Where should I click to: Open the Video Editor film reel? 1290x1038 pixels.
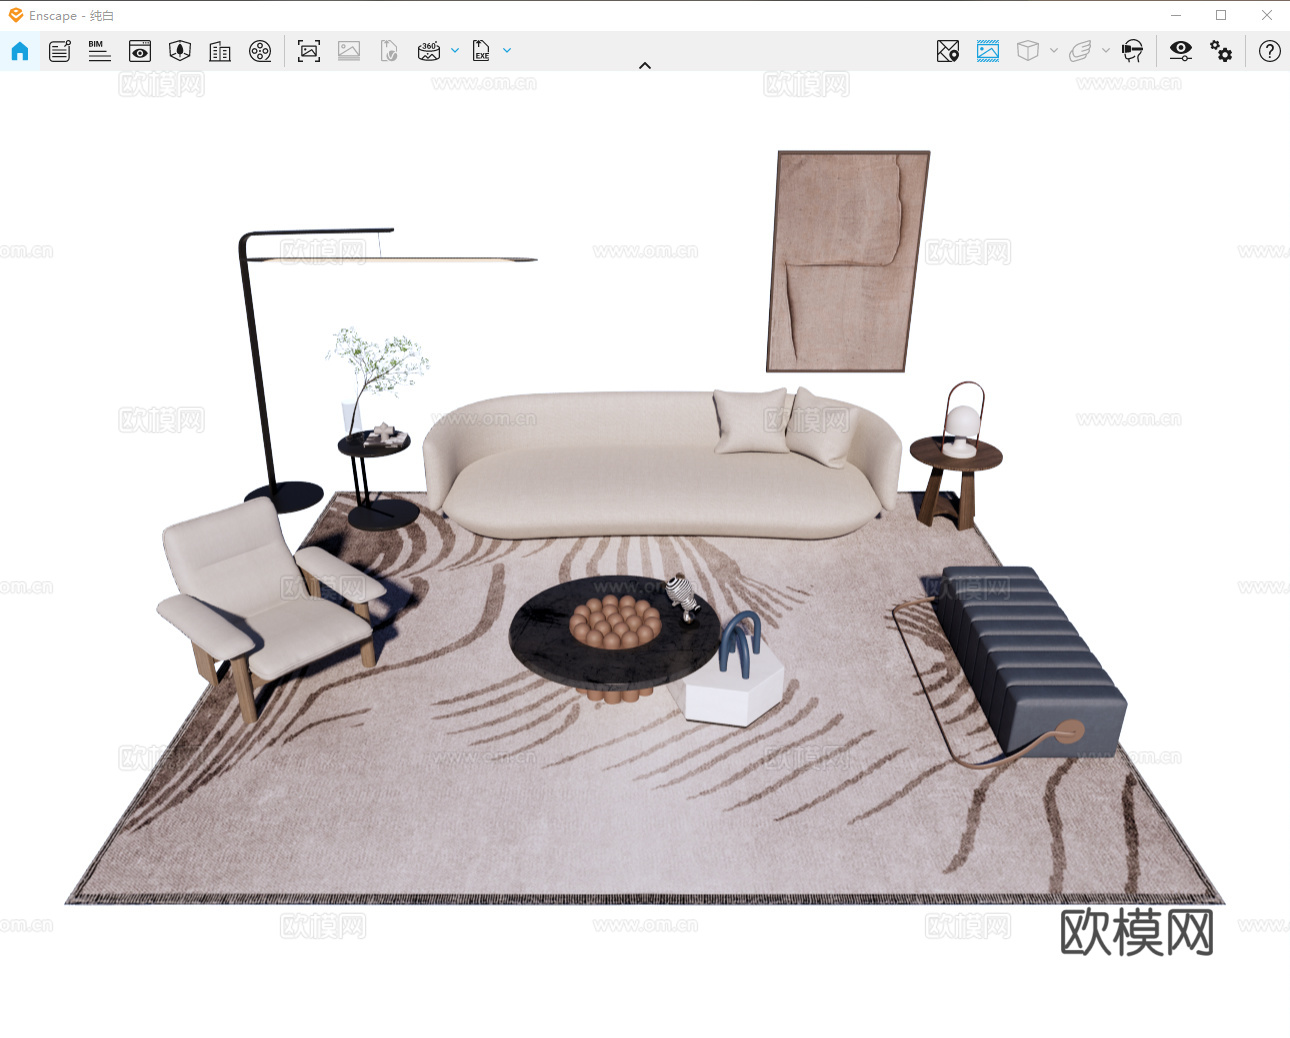pyautogui.click(x=260, y=51)
